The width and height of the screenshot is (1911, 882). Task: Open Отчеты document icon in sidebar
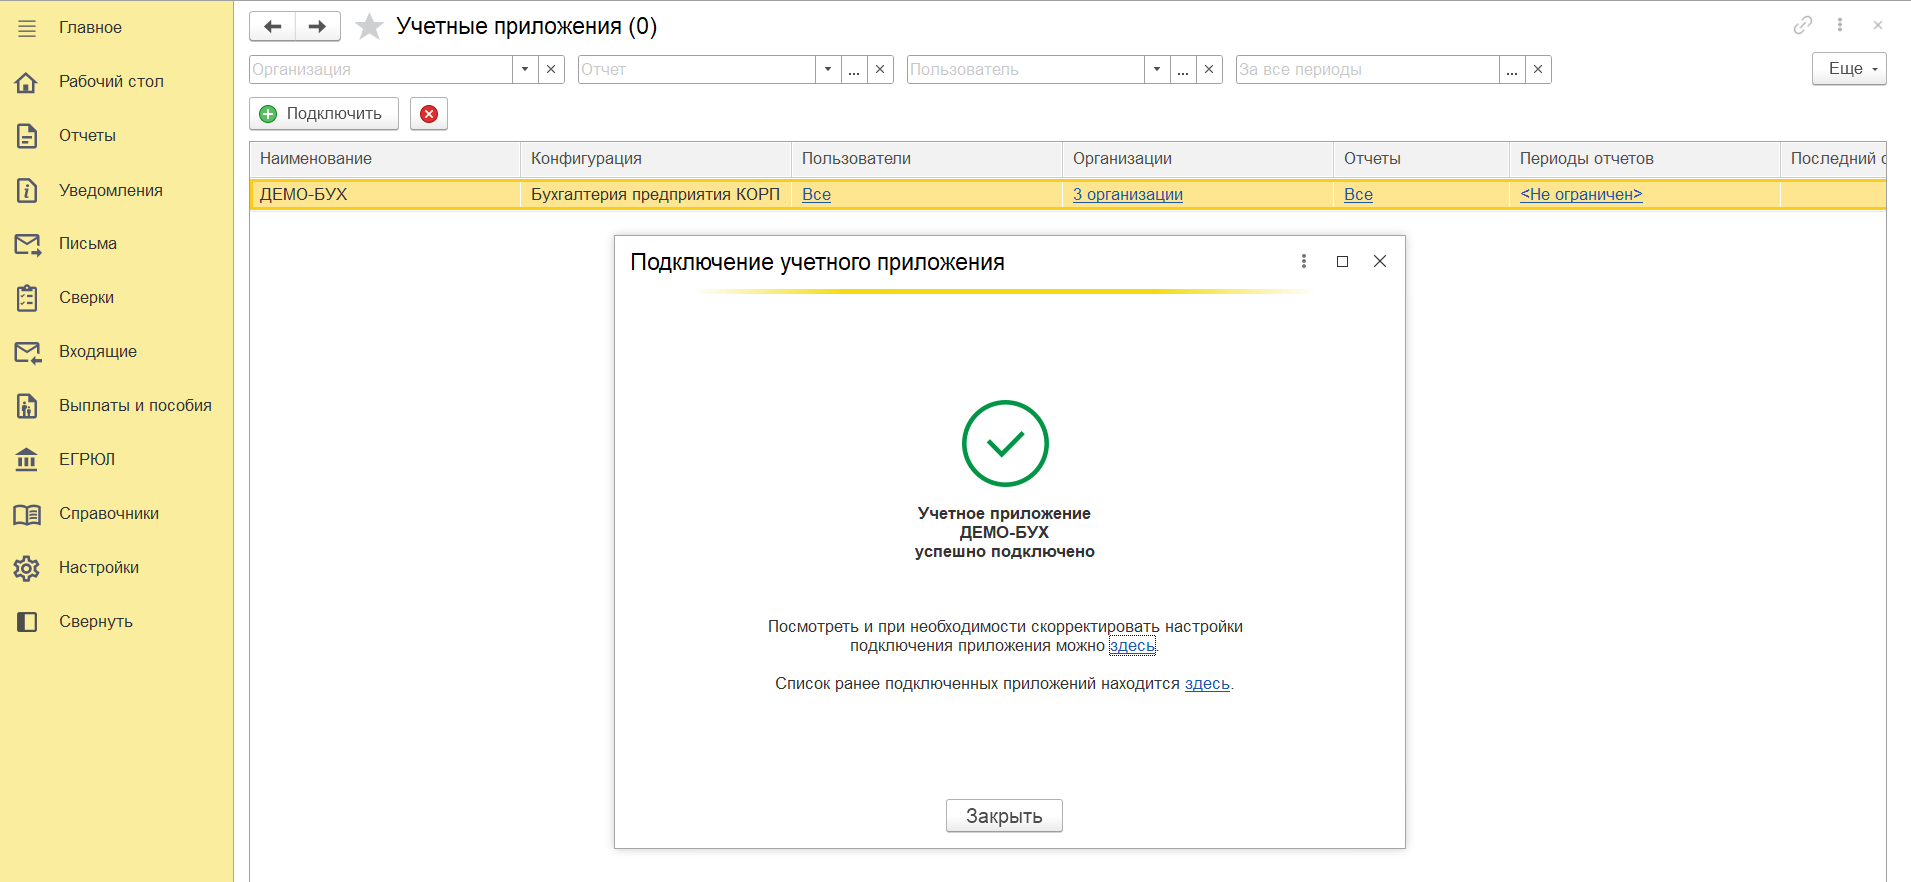(x=27, y=136)
